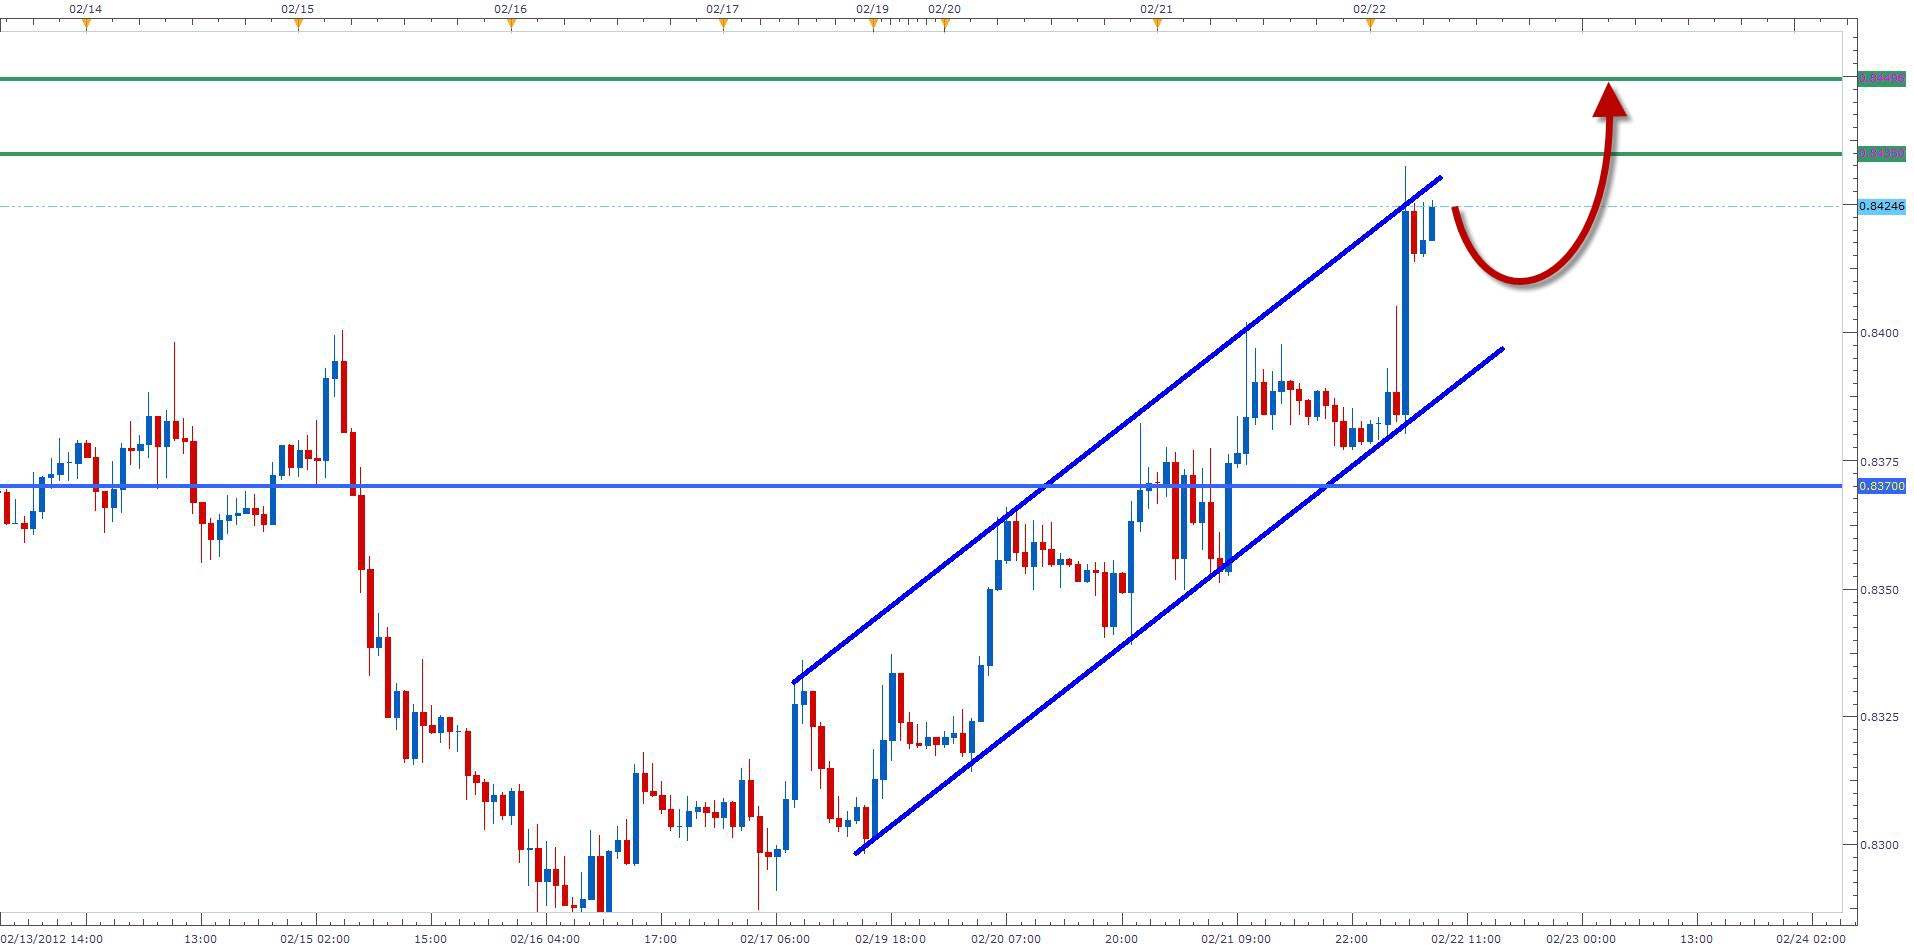1914x950 pixels.
Task: Click the blue 0.83700 price label
Action: click(1881, 486)
